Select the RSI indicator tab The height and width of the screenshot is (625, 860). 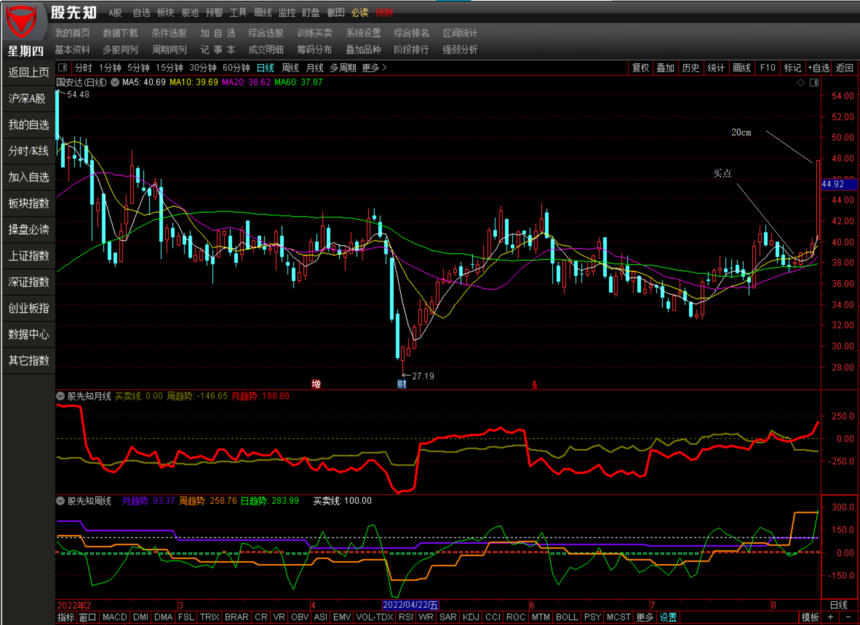(406, 617)
